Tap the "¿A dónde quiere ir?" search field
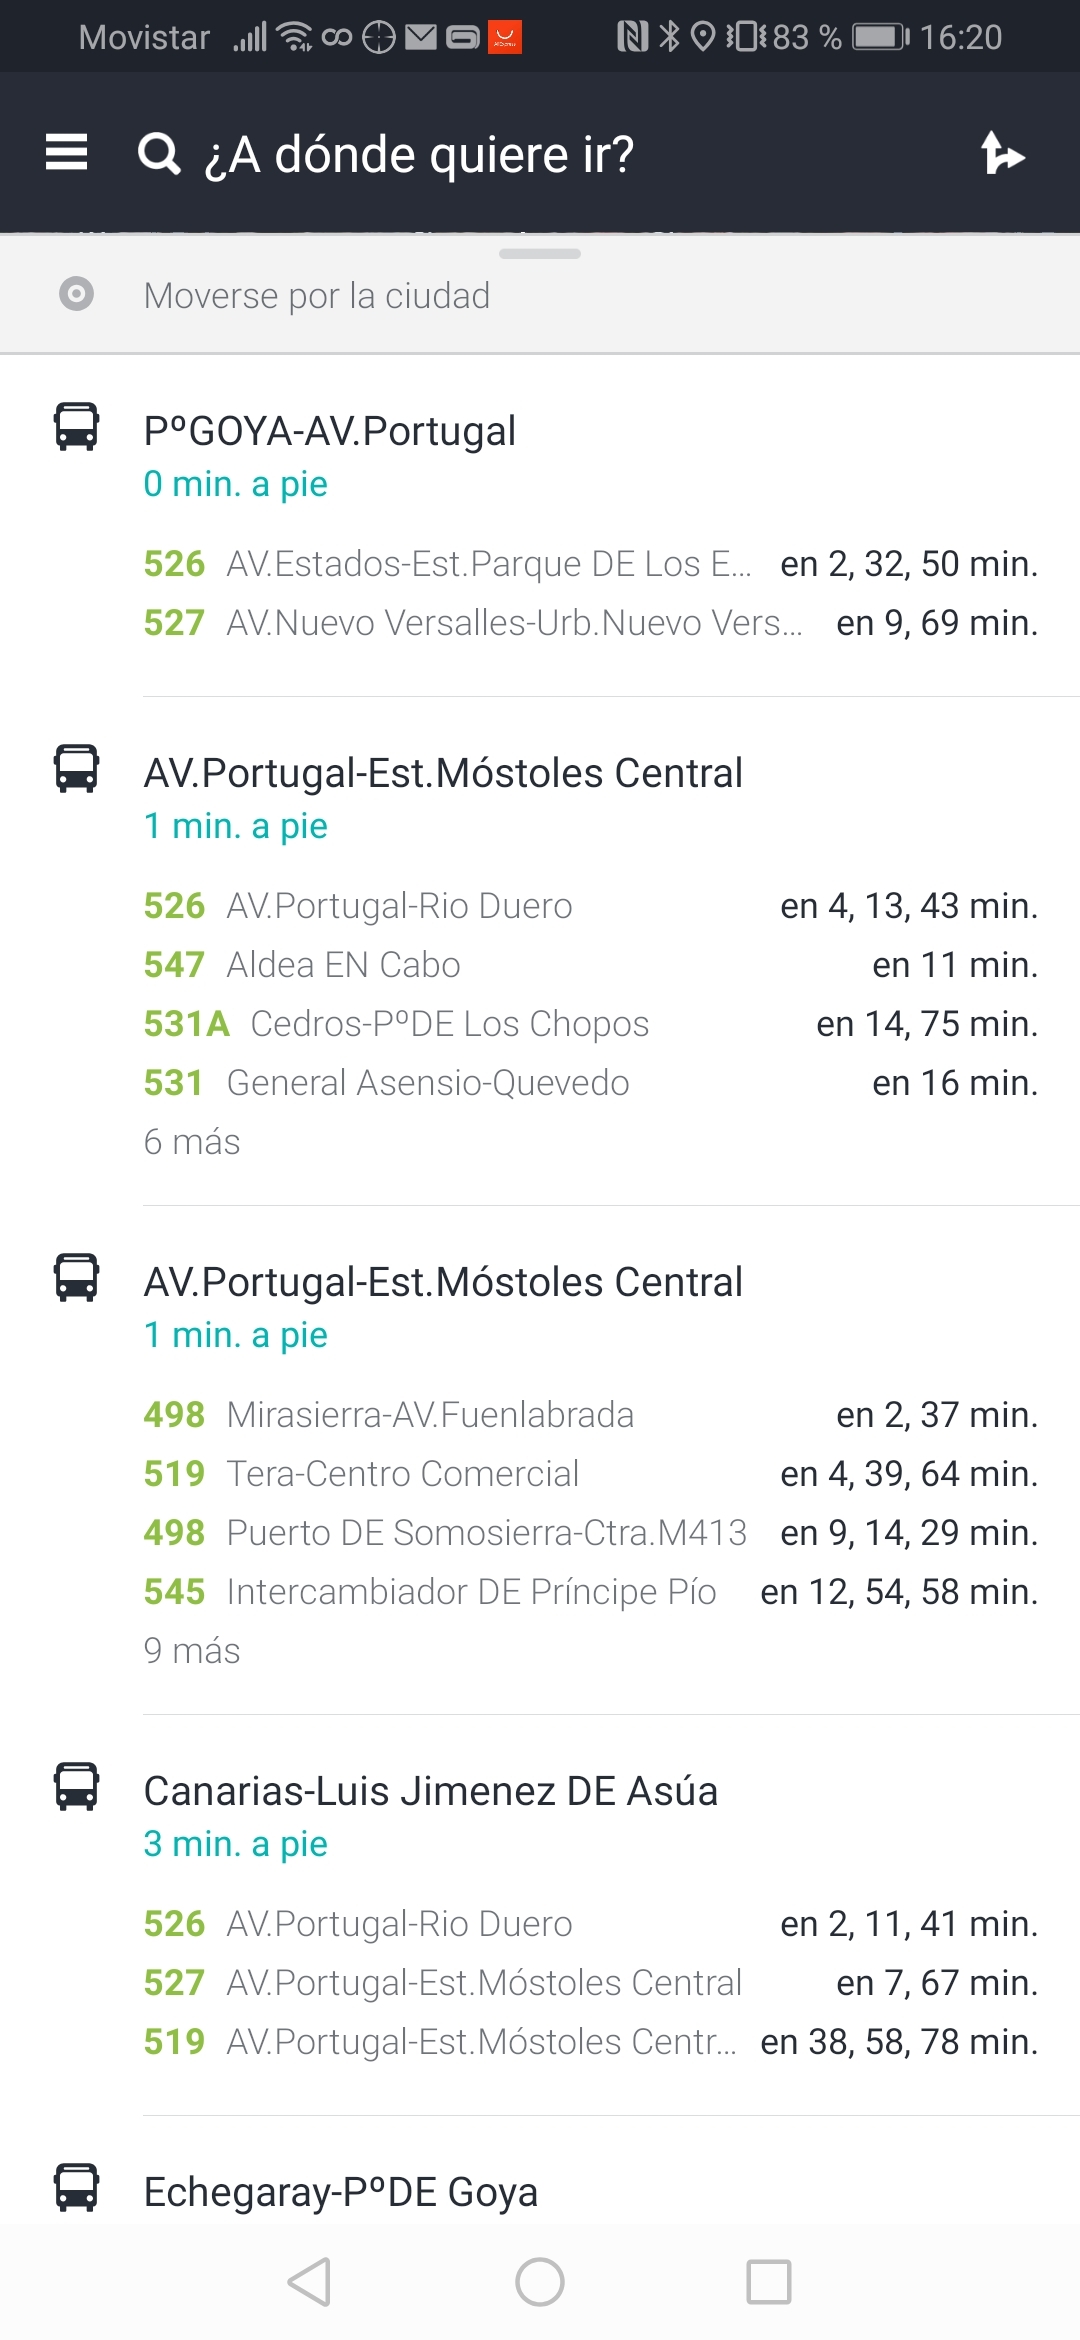 click(x=420, y=155)
